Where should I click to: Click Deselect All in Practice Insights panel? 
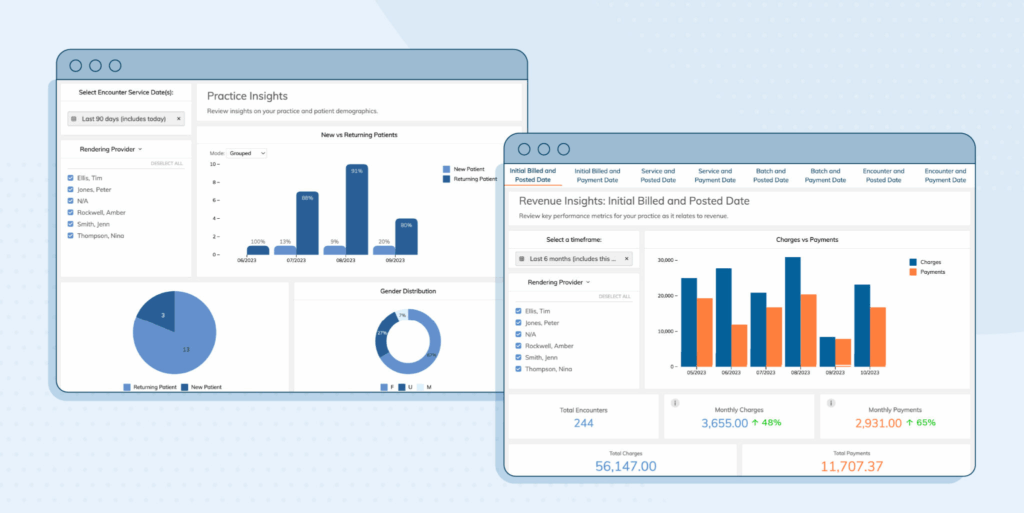(x=167, y=163)
